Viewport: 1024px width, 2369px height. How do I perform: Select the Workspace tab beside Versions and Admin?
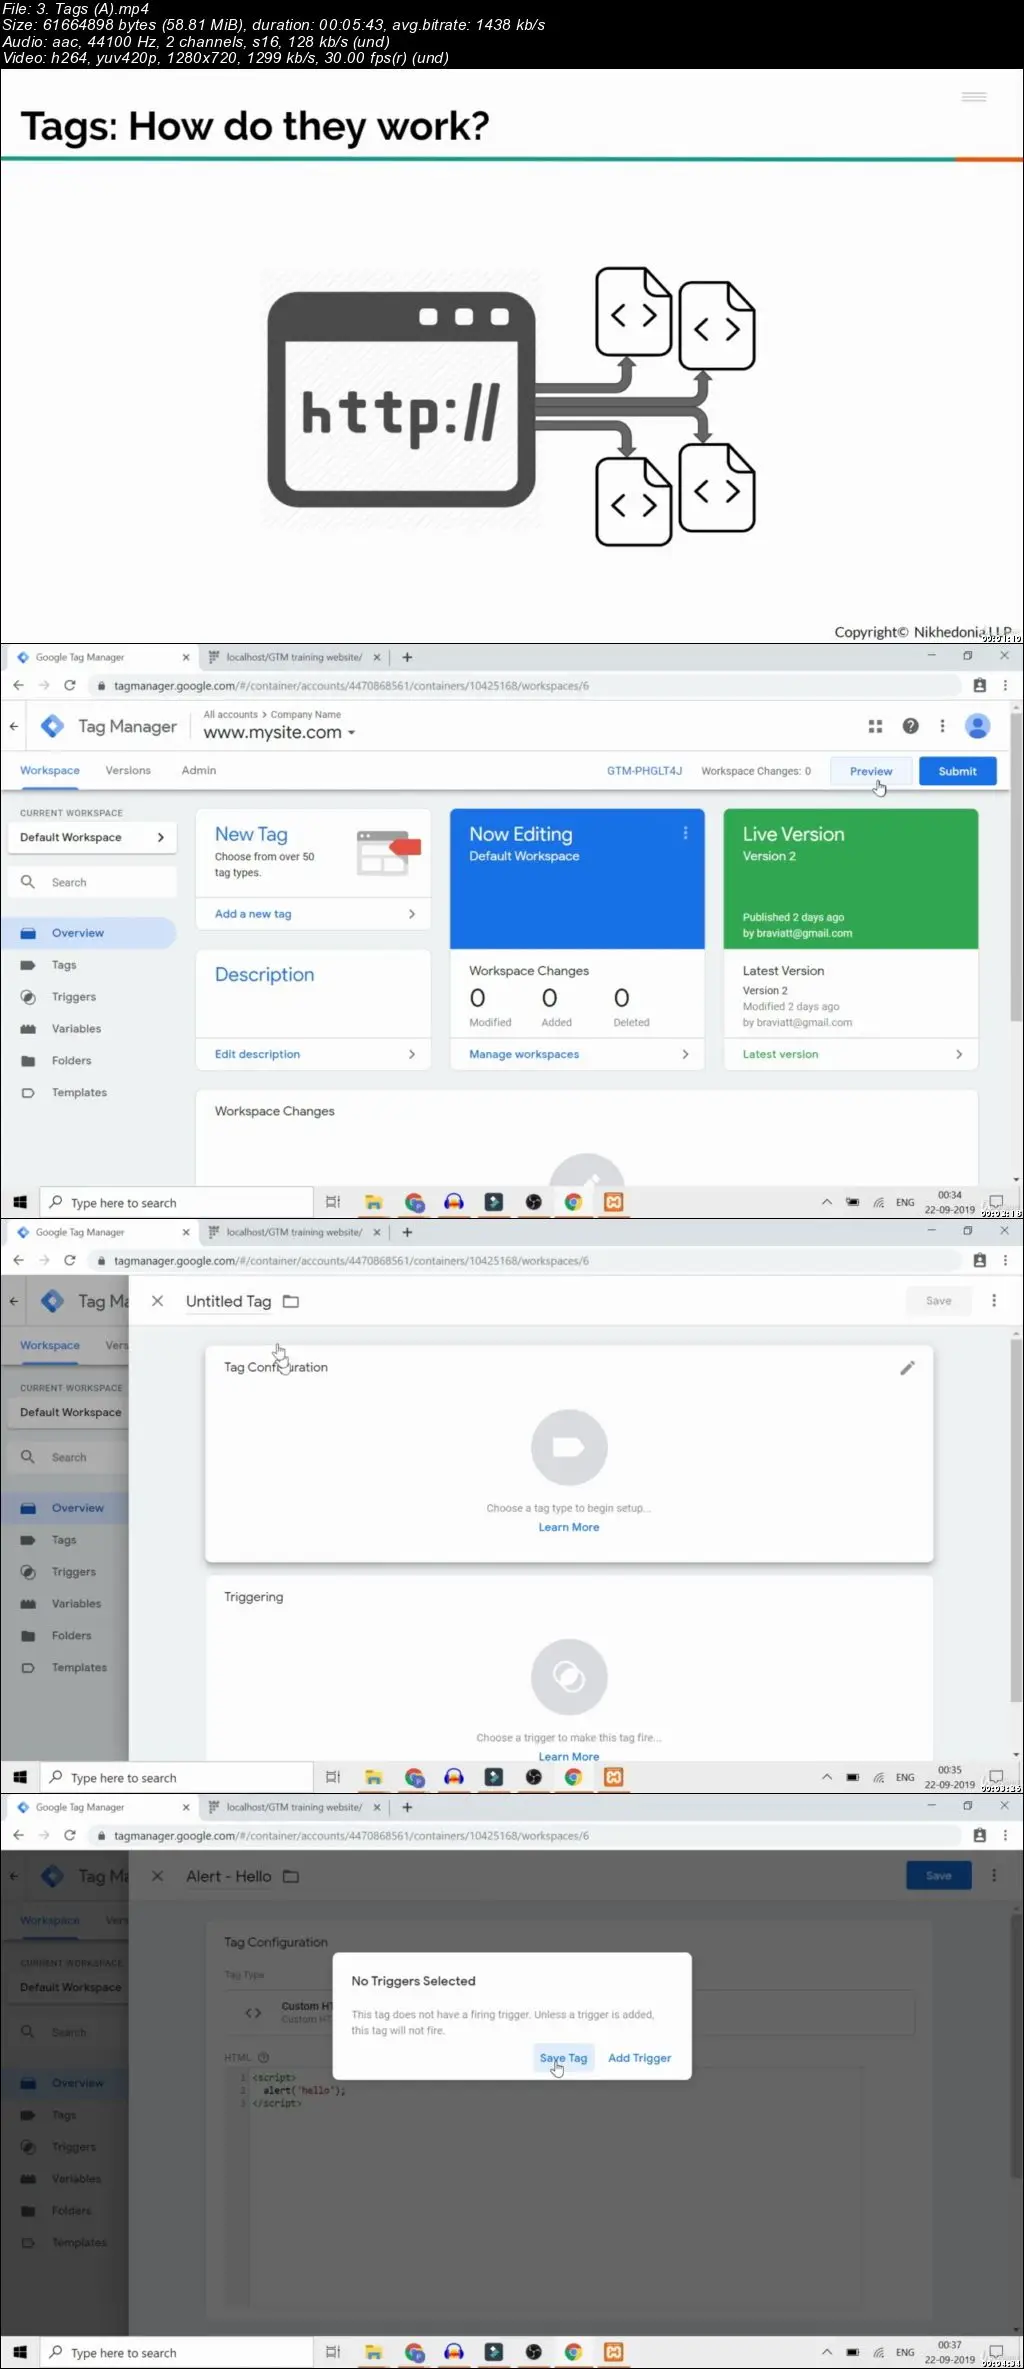click(x=50, y=771)
